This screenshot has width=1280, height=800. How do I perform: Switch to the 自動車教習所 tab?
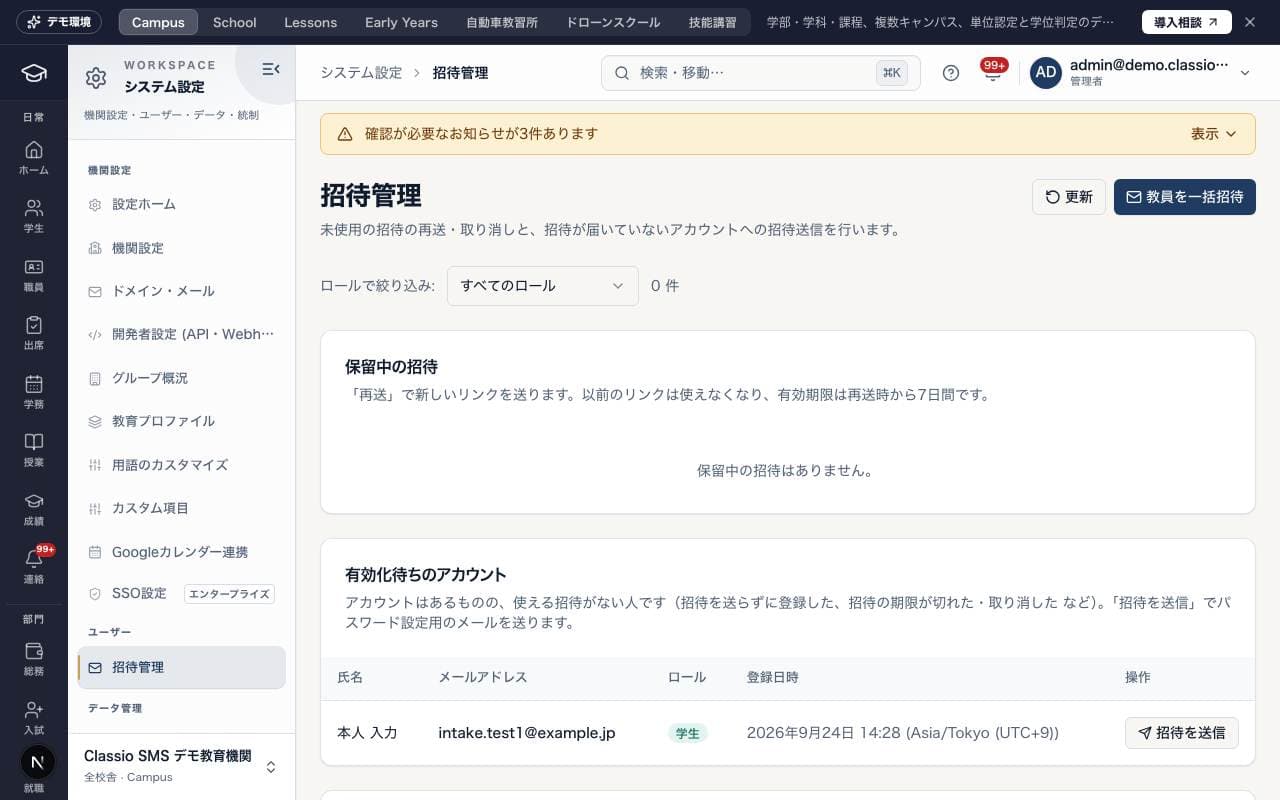502,22
